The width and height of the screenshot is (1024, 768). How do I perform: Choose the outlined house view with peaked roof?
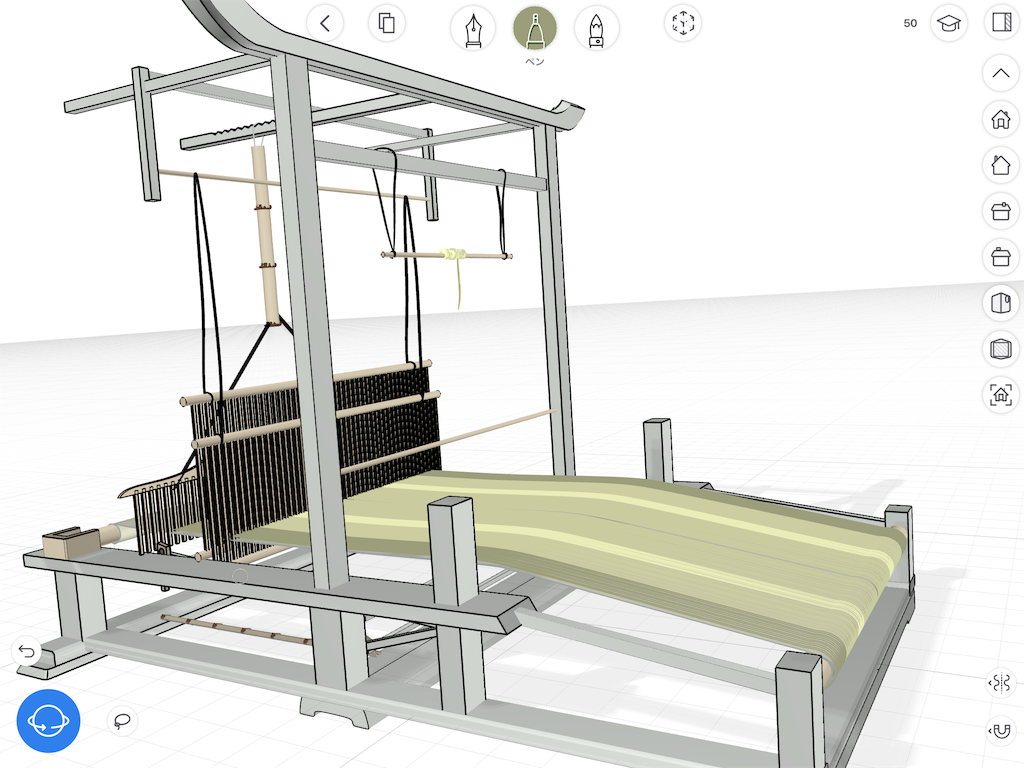[x=1001, y=165]
